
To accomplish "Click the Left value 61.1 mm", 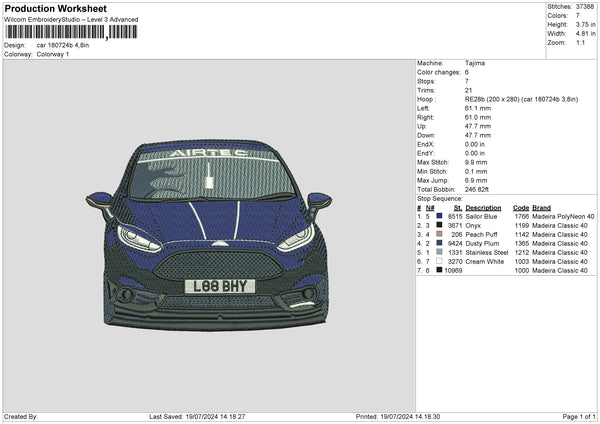I will [x=478, y=108].
